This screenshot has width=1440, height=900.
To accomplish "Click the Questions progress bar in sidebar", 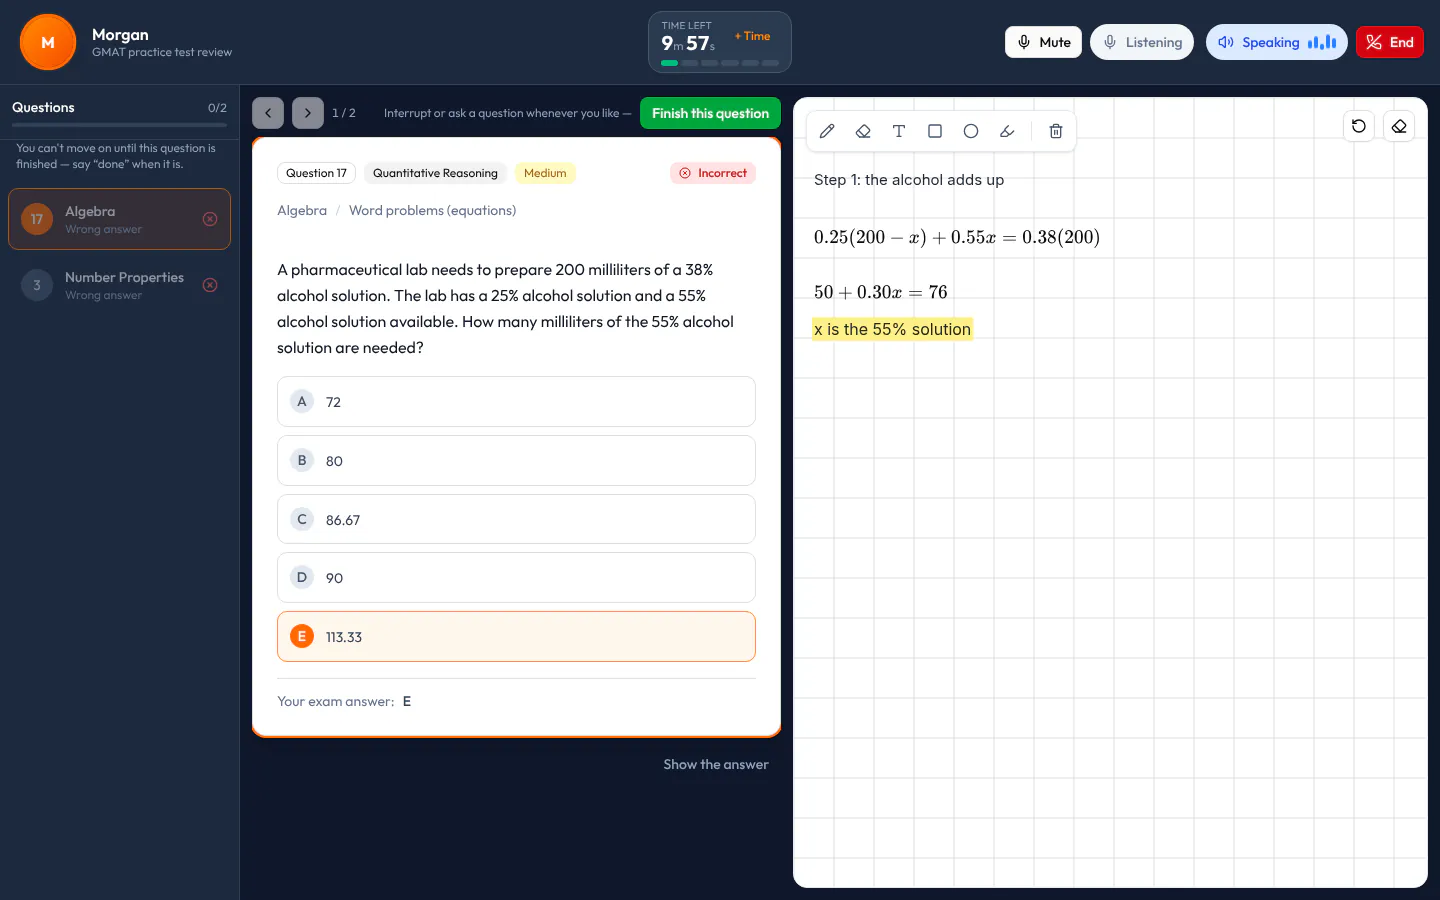I will (x=119, y=125).
